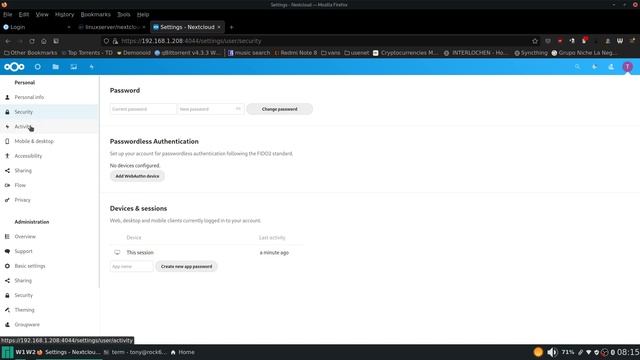Image resolution: width=640 pixels, height=360 pixels.
Task: Reload the page with the refresh icon
Action: coord(32,41)
